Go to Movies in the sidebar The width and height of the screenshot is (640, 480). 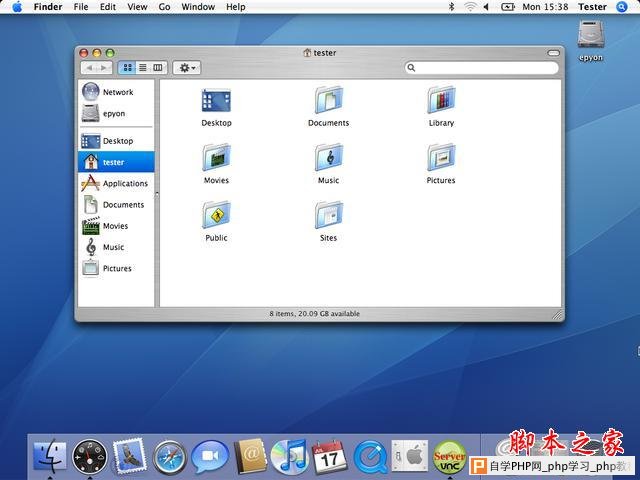pyautogui.click(x=116, y=226)
